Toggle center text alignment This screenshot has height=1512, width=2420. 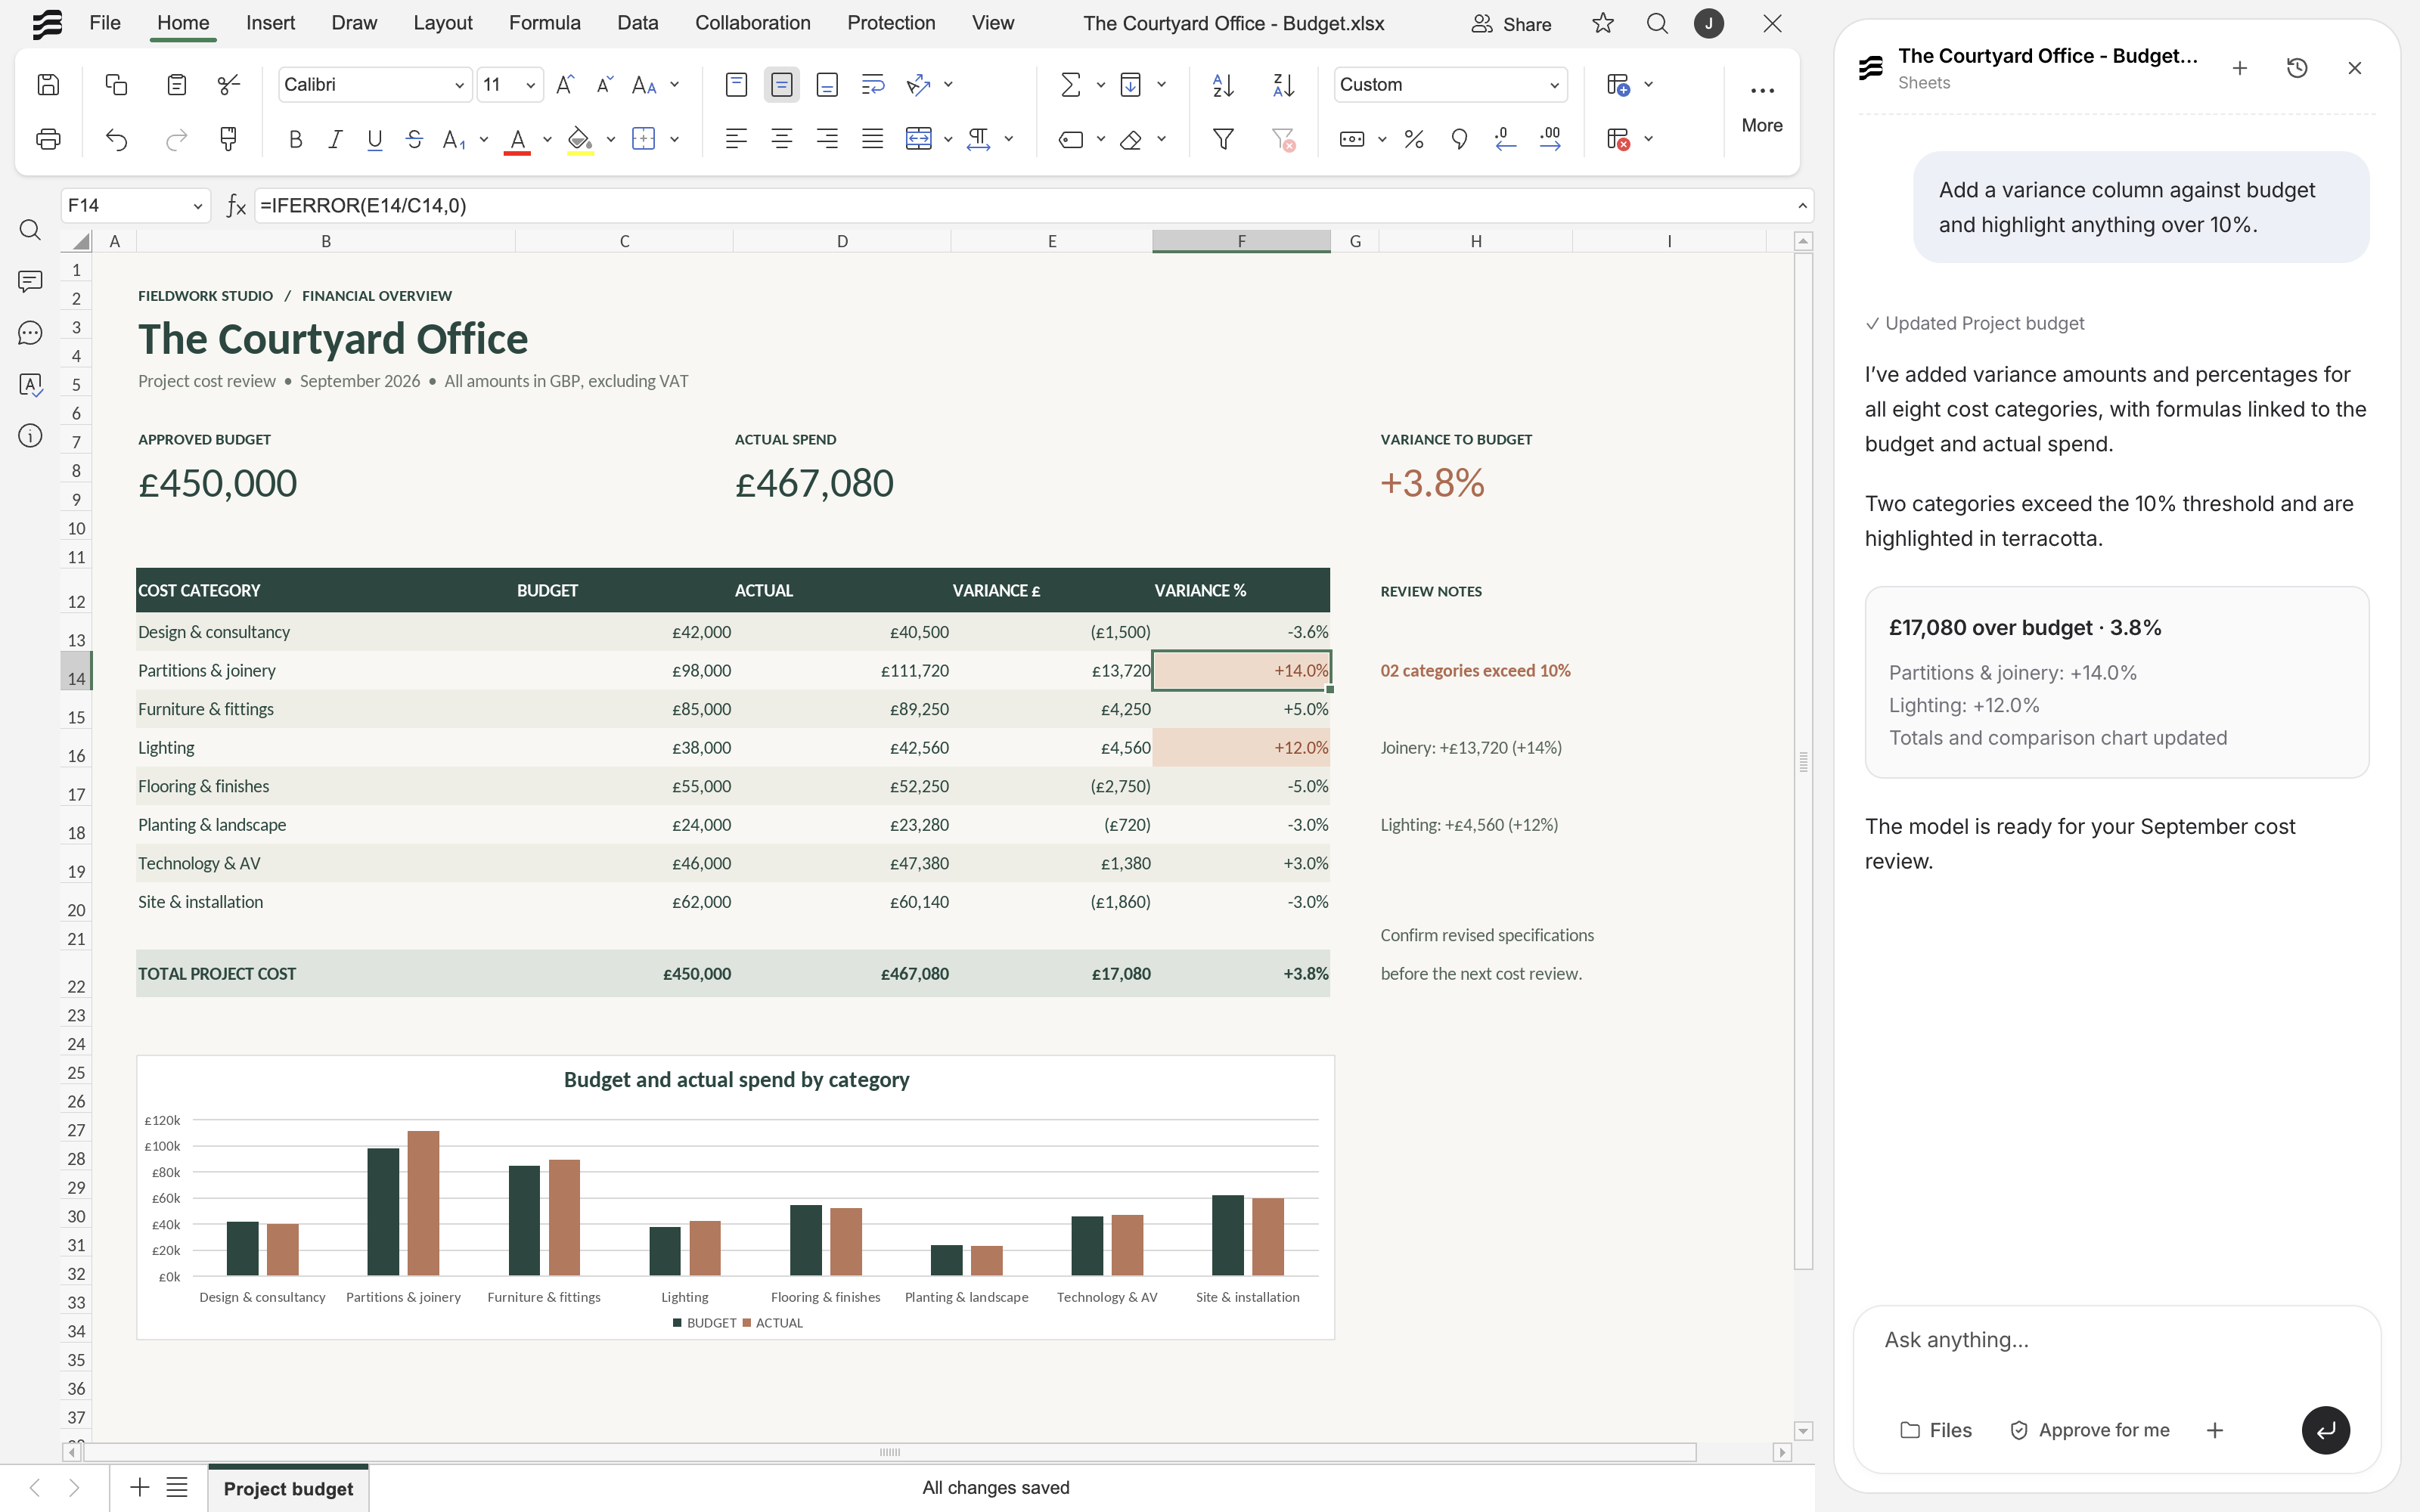click(x=781, y=139)
